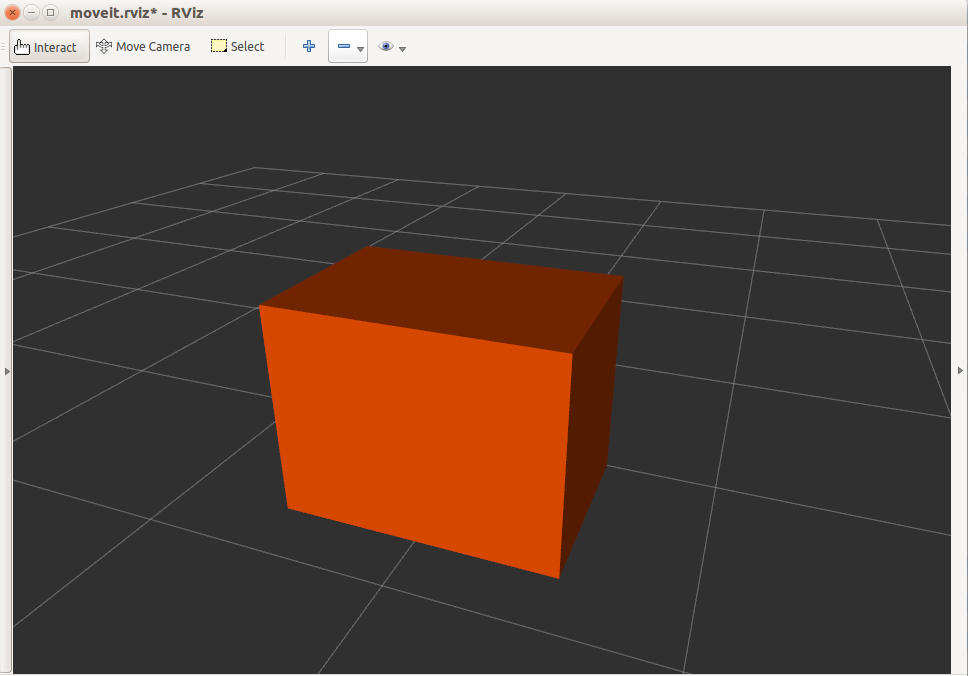Screen dimensions: 968x676
Task: Close the RViz window
Action: (12, 12)
